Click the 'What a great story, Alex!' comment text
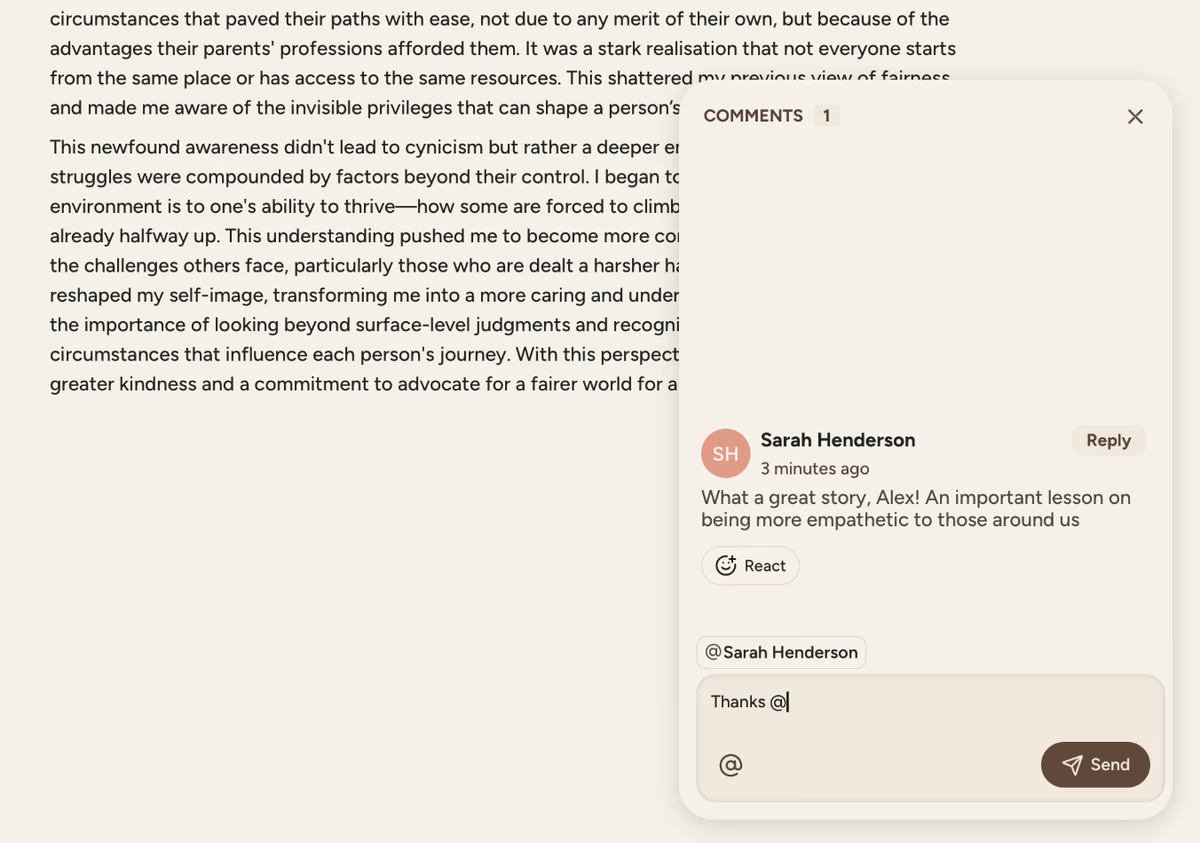Image resolution: width=1200 pixels, height=843 pixels. (x=915, y=508)
